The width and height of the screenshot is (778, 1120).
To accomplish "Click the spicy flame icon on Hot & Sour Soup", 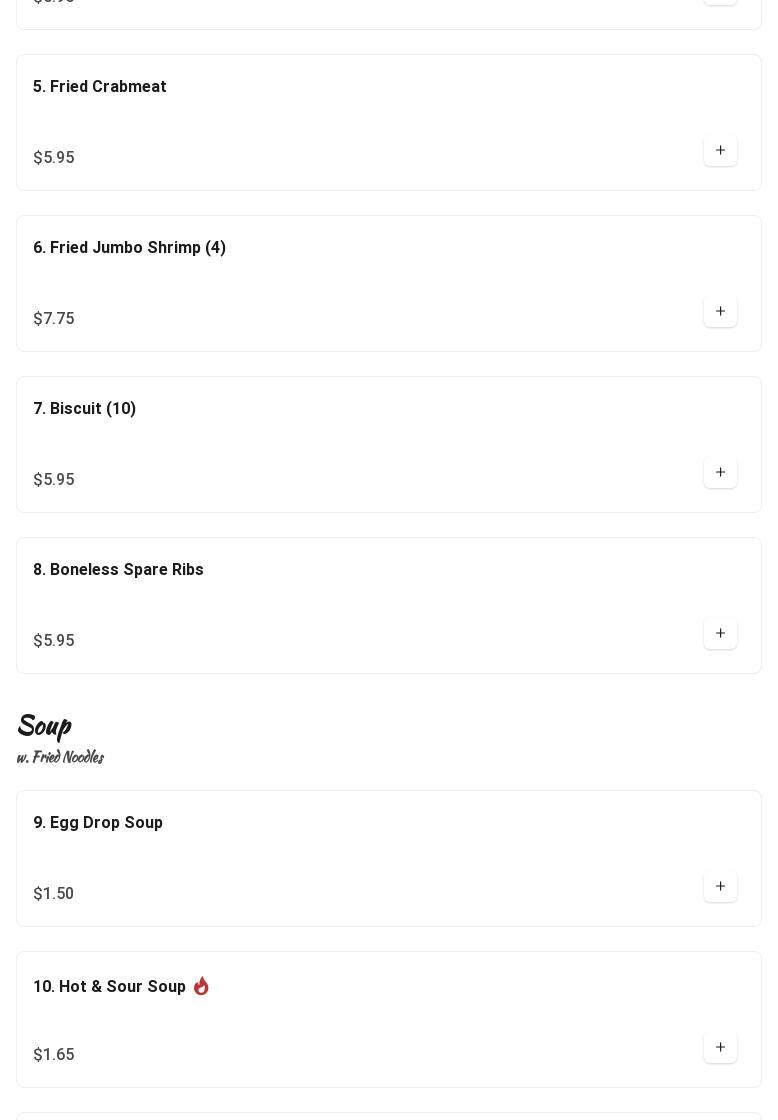I will click(201, 986).
